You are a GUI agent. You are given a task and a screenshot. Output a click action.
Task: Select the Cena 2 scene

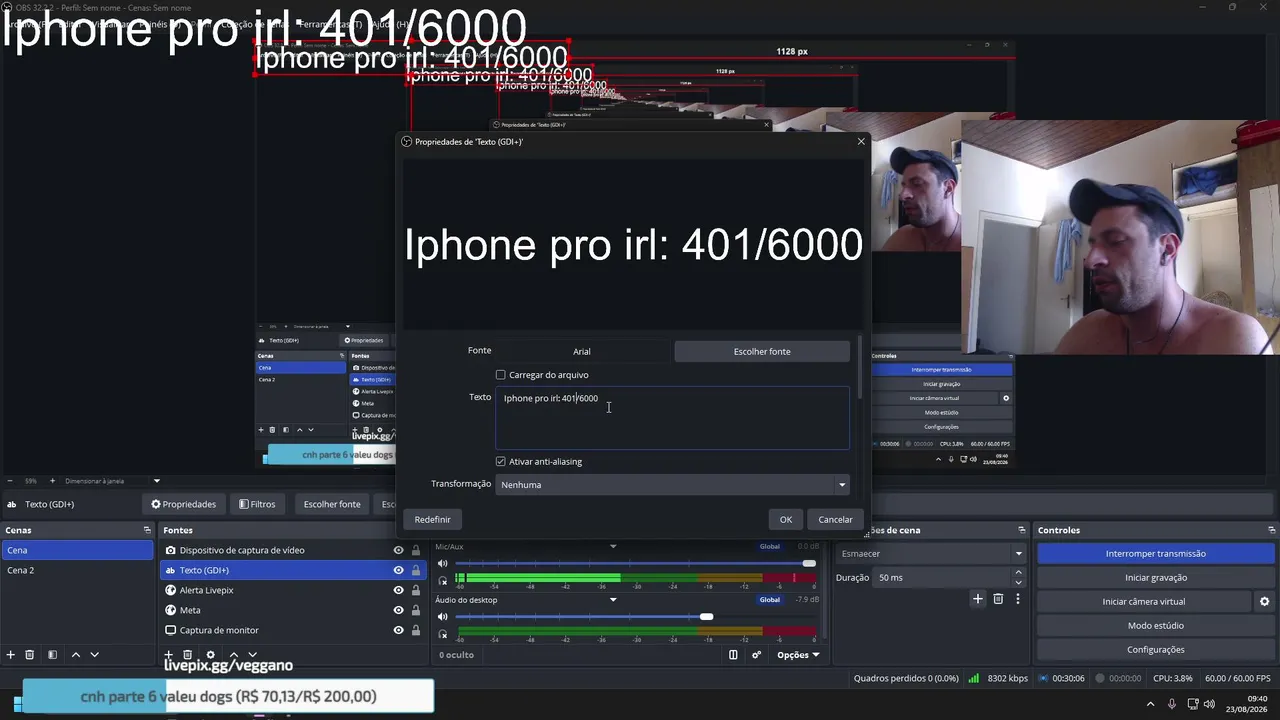77,570
